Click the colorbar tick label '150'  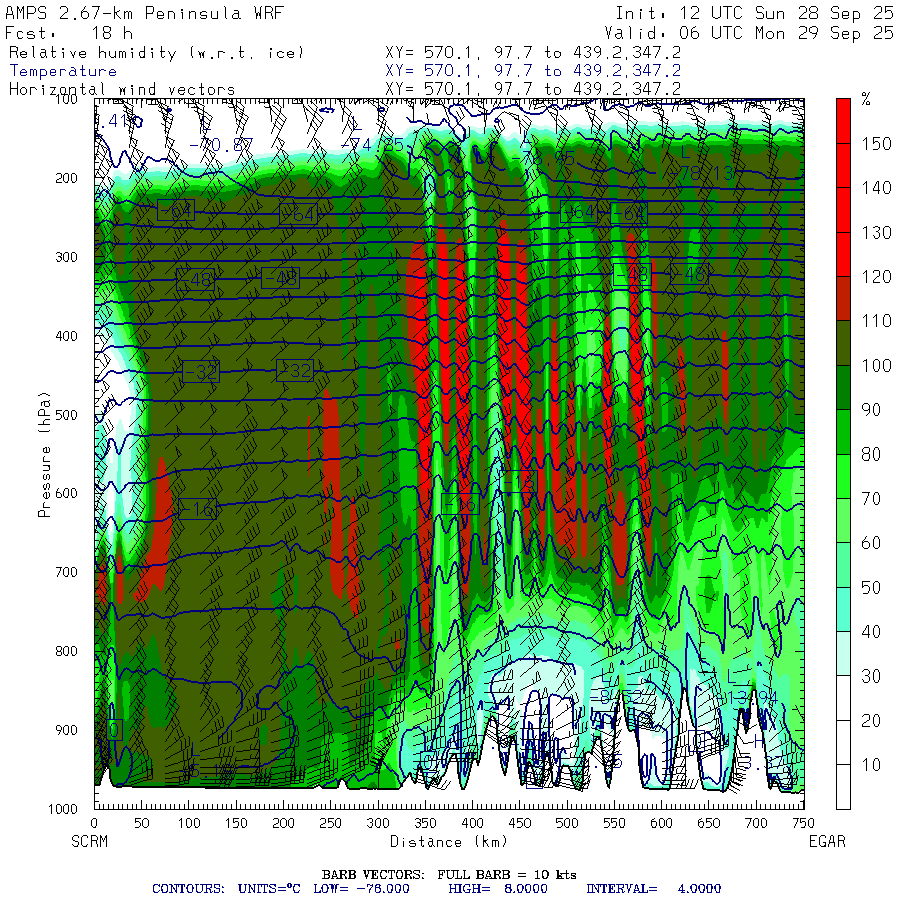[x=876, y=143]
